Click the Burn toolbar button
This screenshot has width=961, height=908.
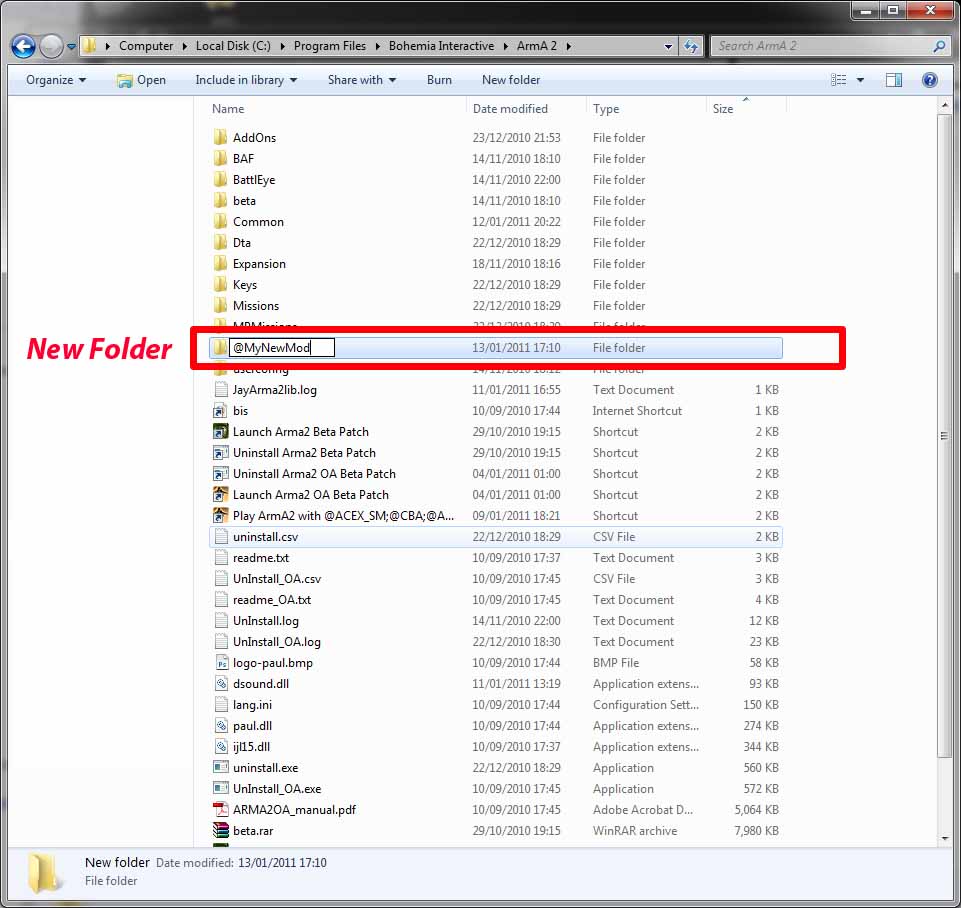[x=439, y=80]
